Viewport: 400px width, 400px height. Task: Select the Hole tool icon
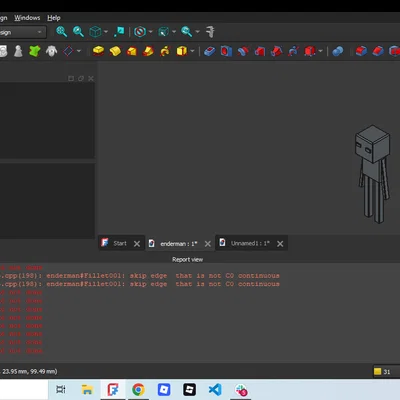[x=226, y=51]
